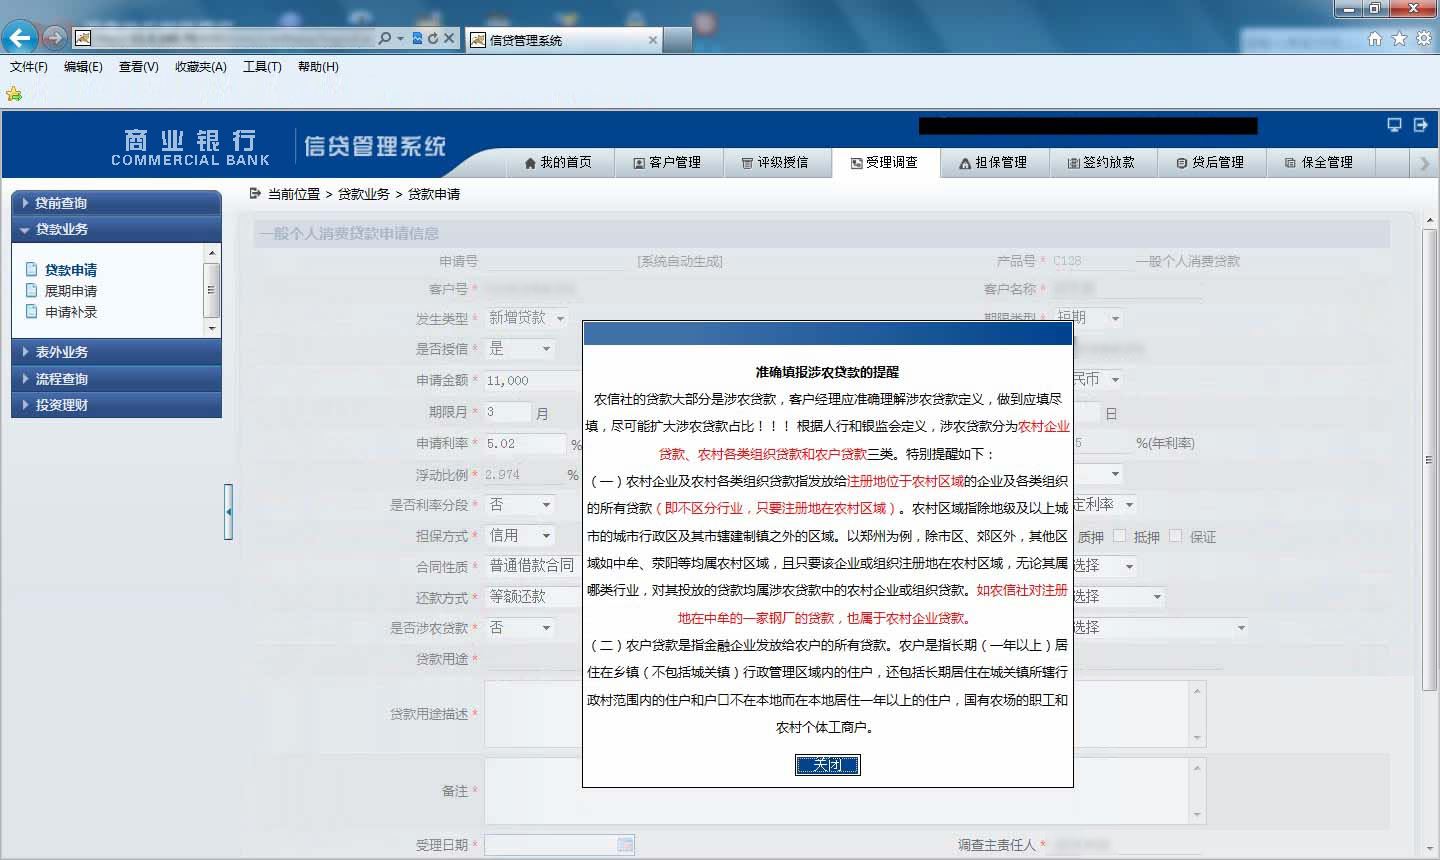This screenshot has height=860, width=1440.
Task: Open the 帮助(H) menu
Action: tap(318, 67)
